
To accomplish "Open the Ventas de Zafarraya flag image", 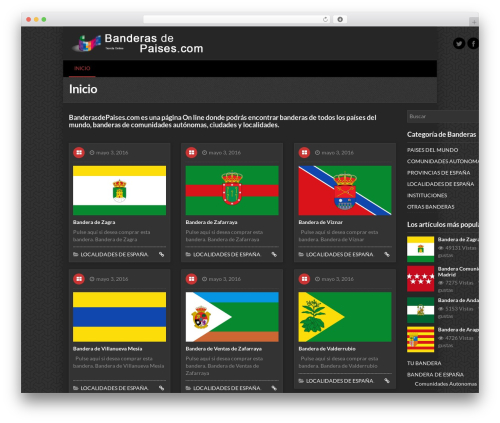I will [x=232, y=317].
